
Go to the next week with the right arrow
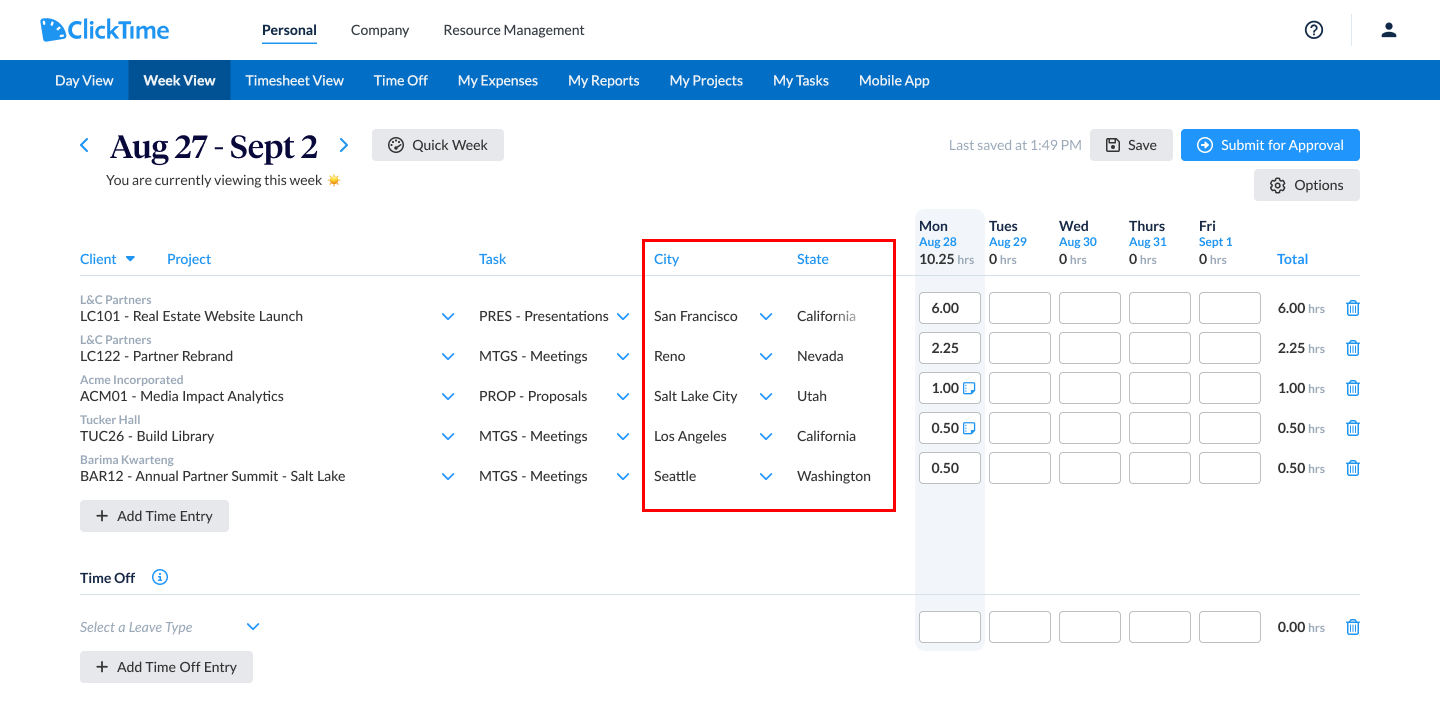pyautogui.click(x=343, y=144)
